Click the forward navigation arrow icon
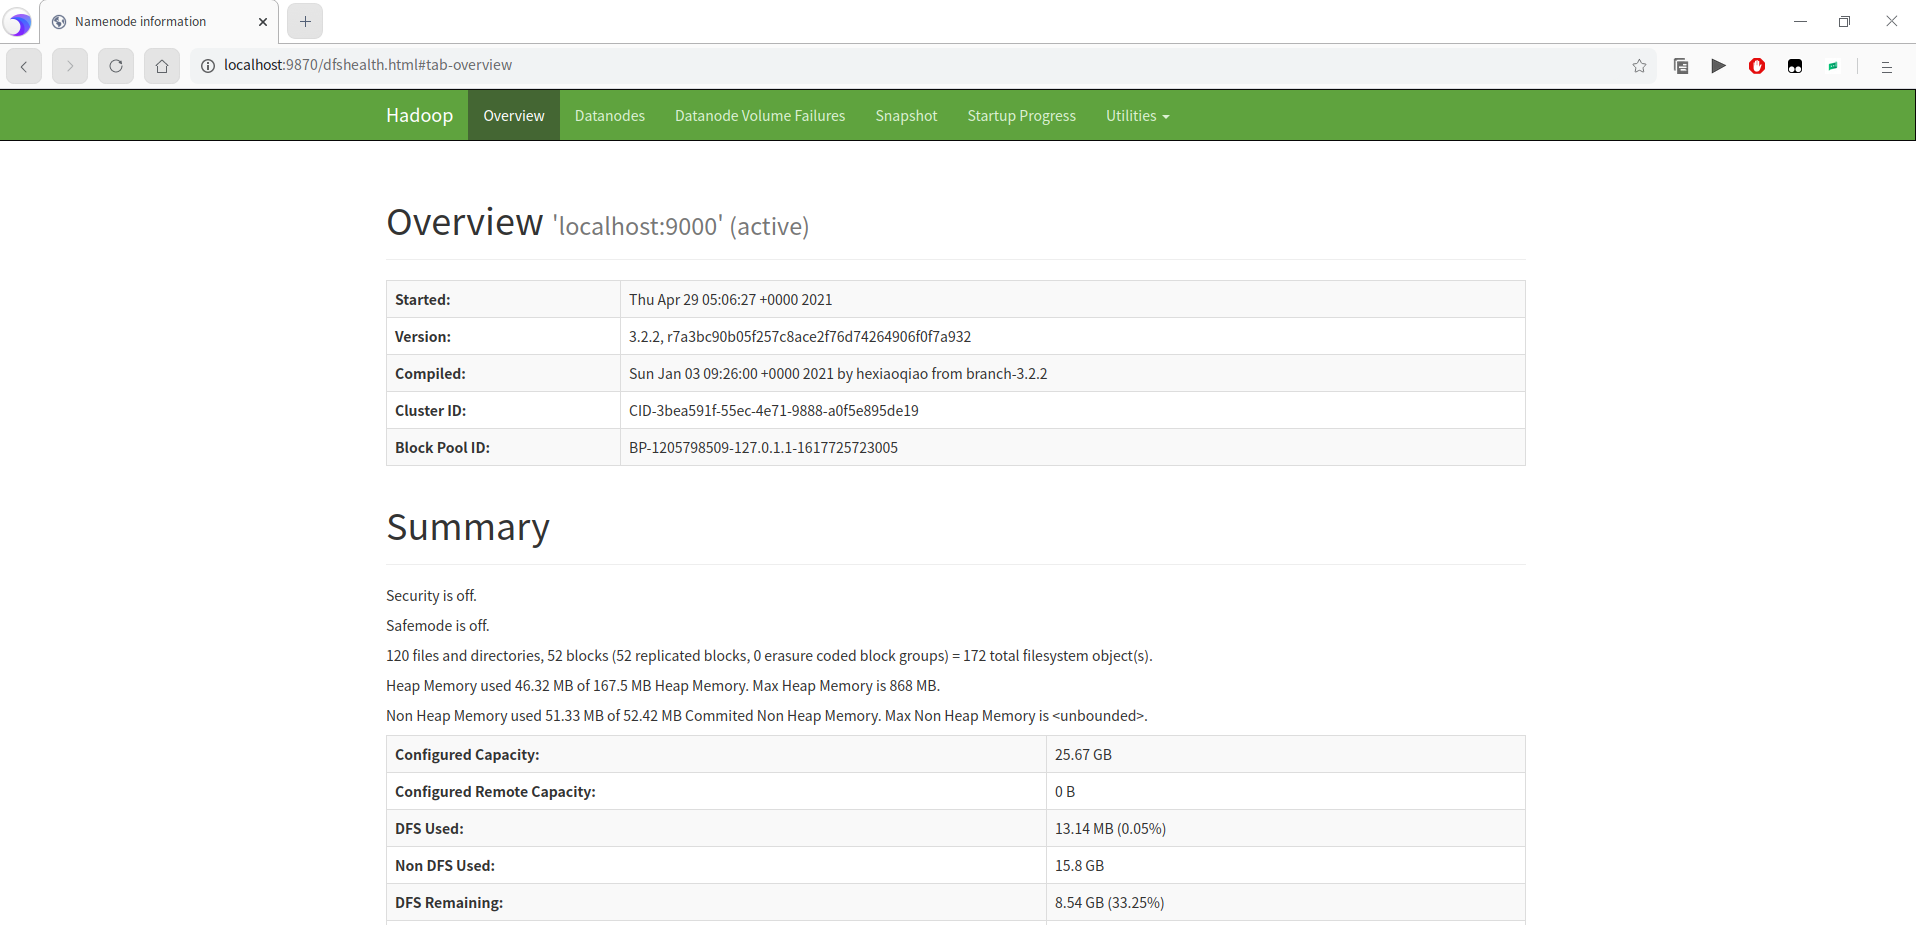The height and width of the screenshot is (925, 1916). tap(69, 65)
